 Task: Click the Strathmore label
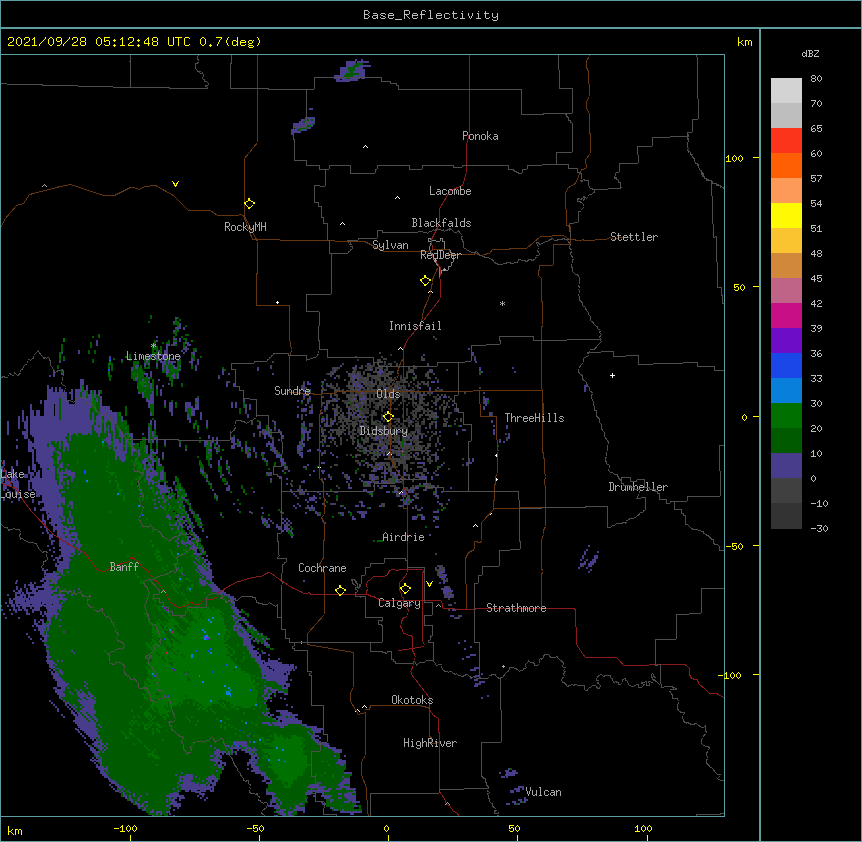tap(516, 608)
